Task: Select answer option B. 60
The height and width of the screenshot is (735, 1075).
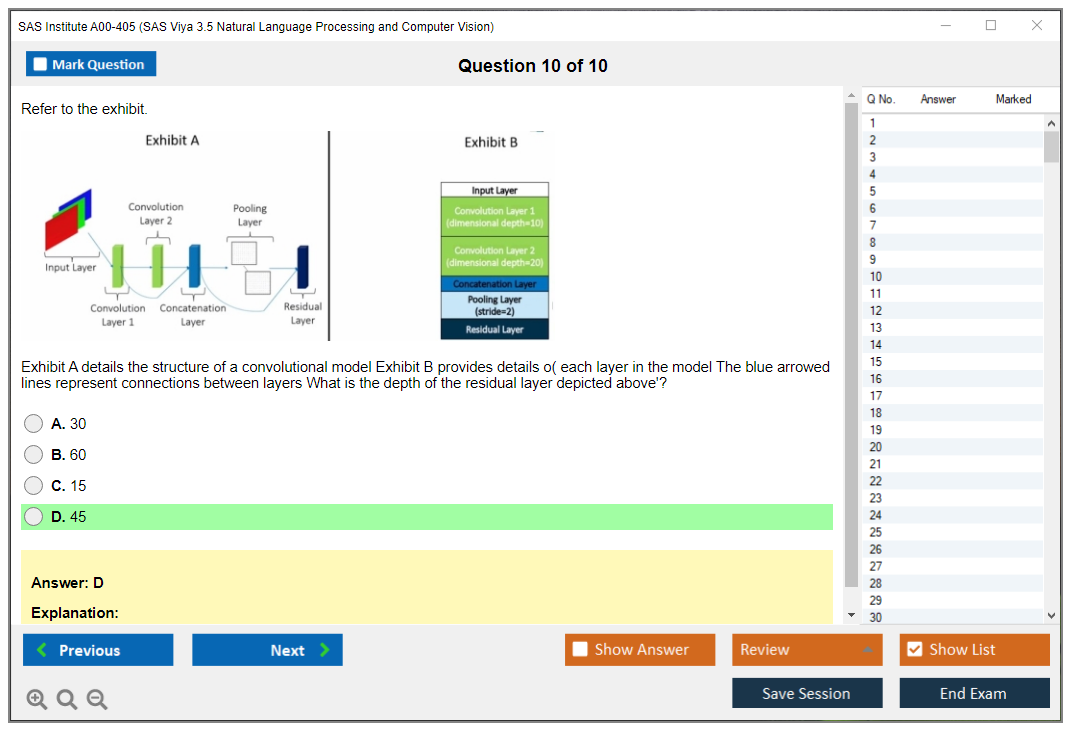Action: pyautogui.click(x=34, y=455)
